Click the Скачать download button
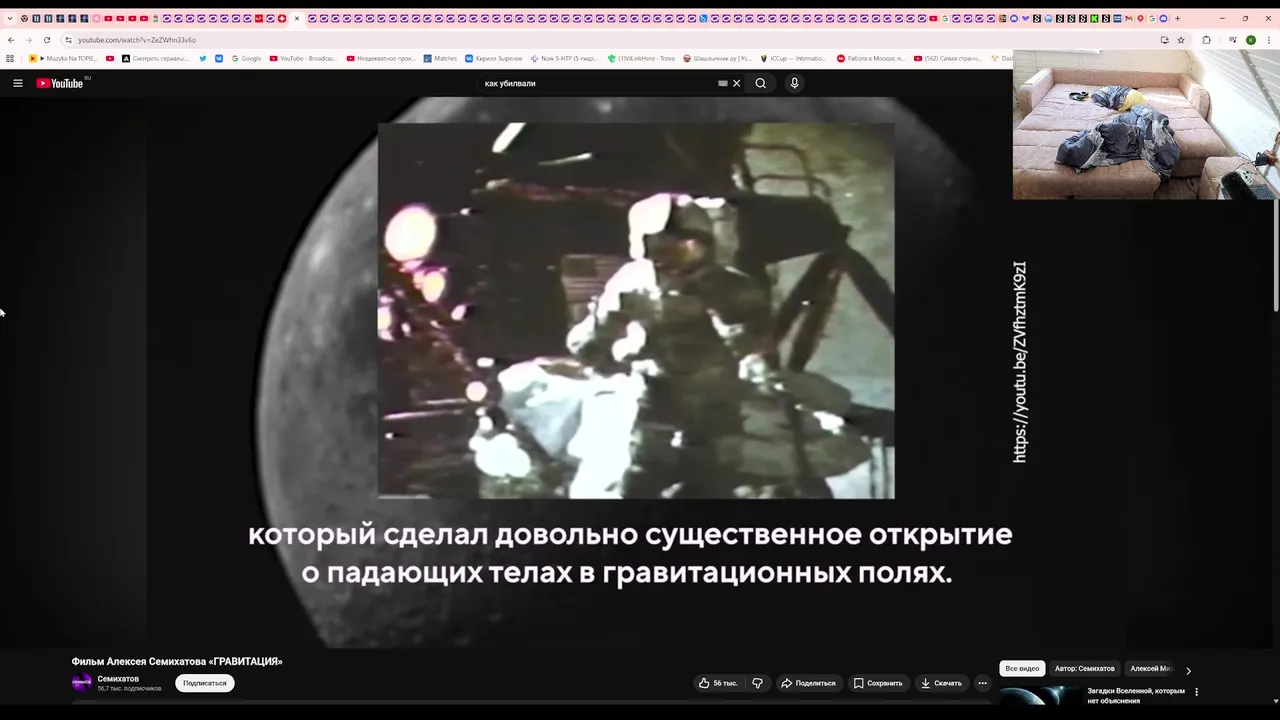 pos(941,683)
